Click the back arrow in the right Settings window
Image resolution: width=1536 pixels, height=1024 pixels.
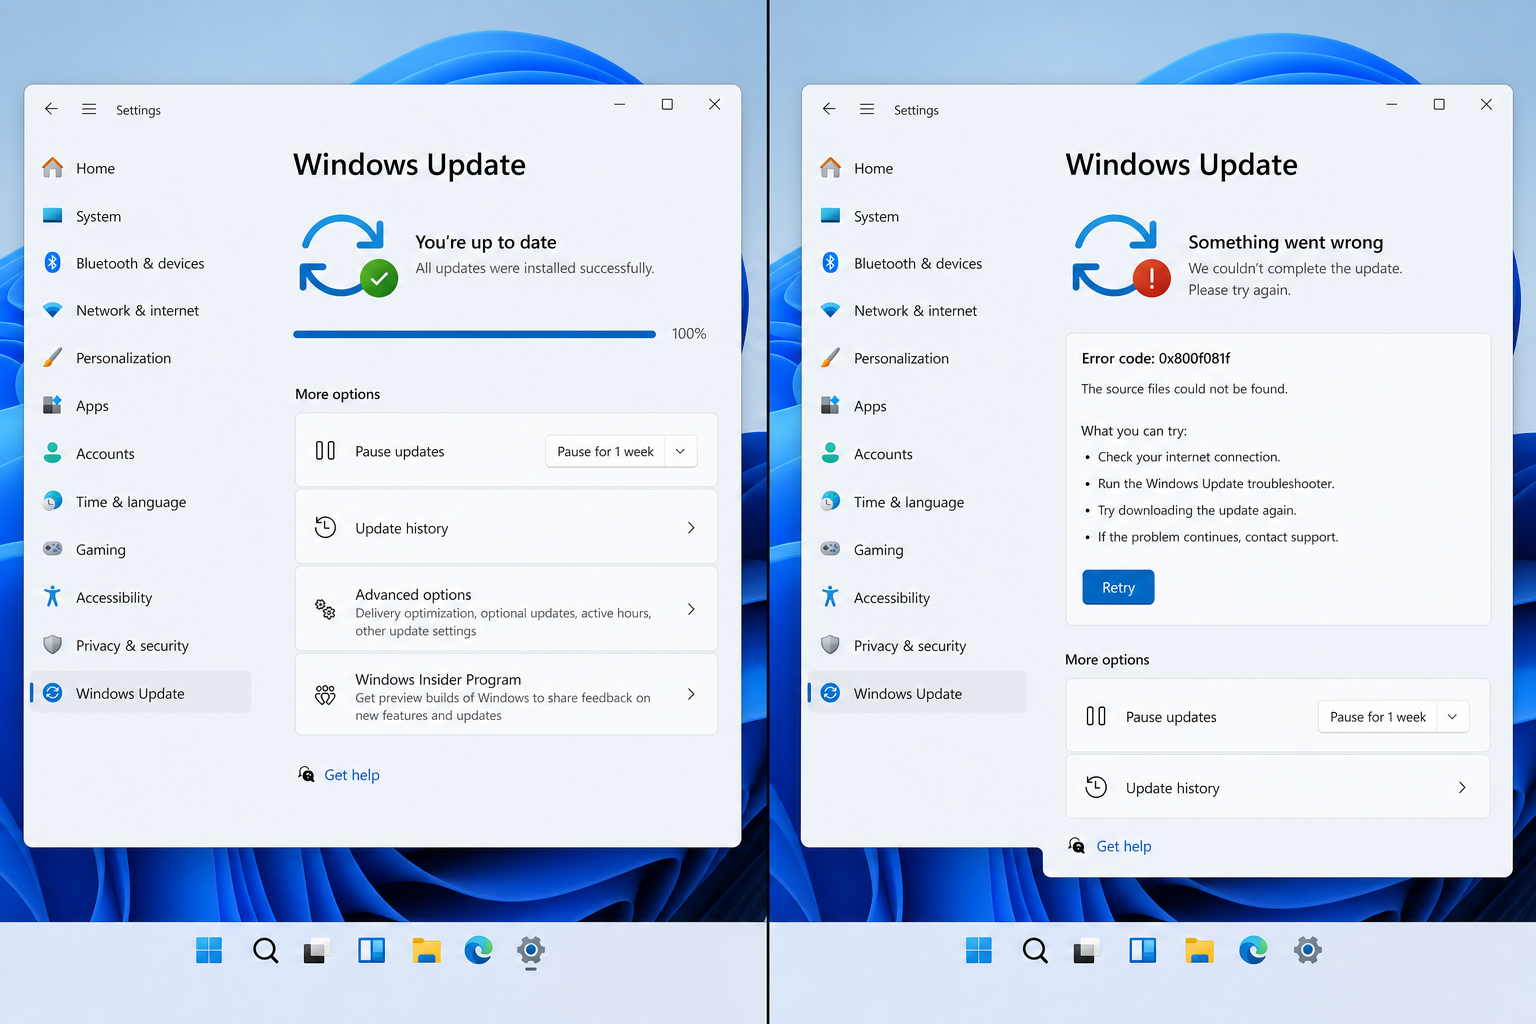coord(829,109)
